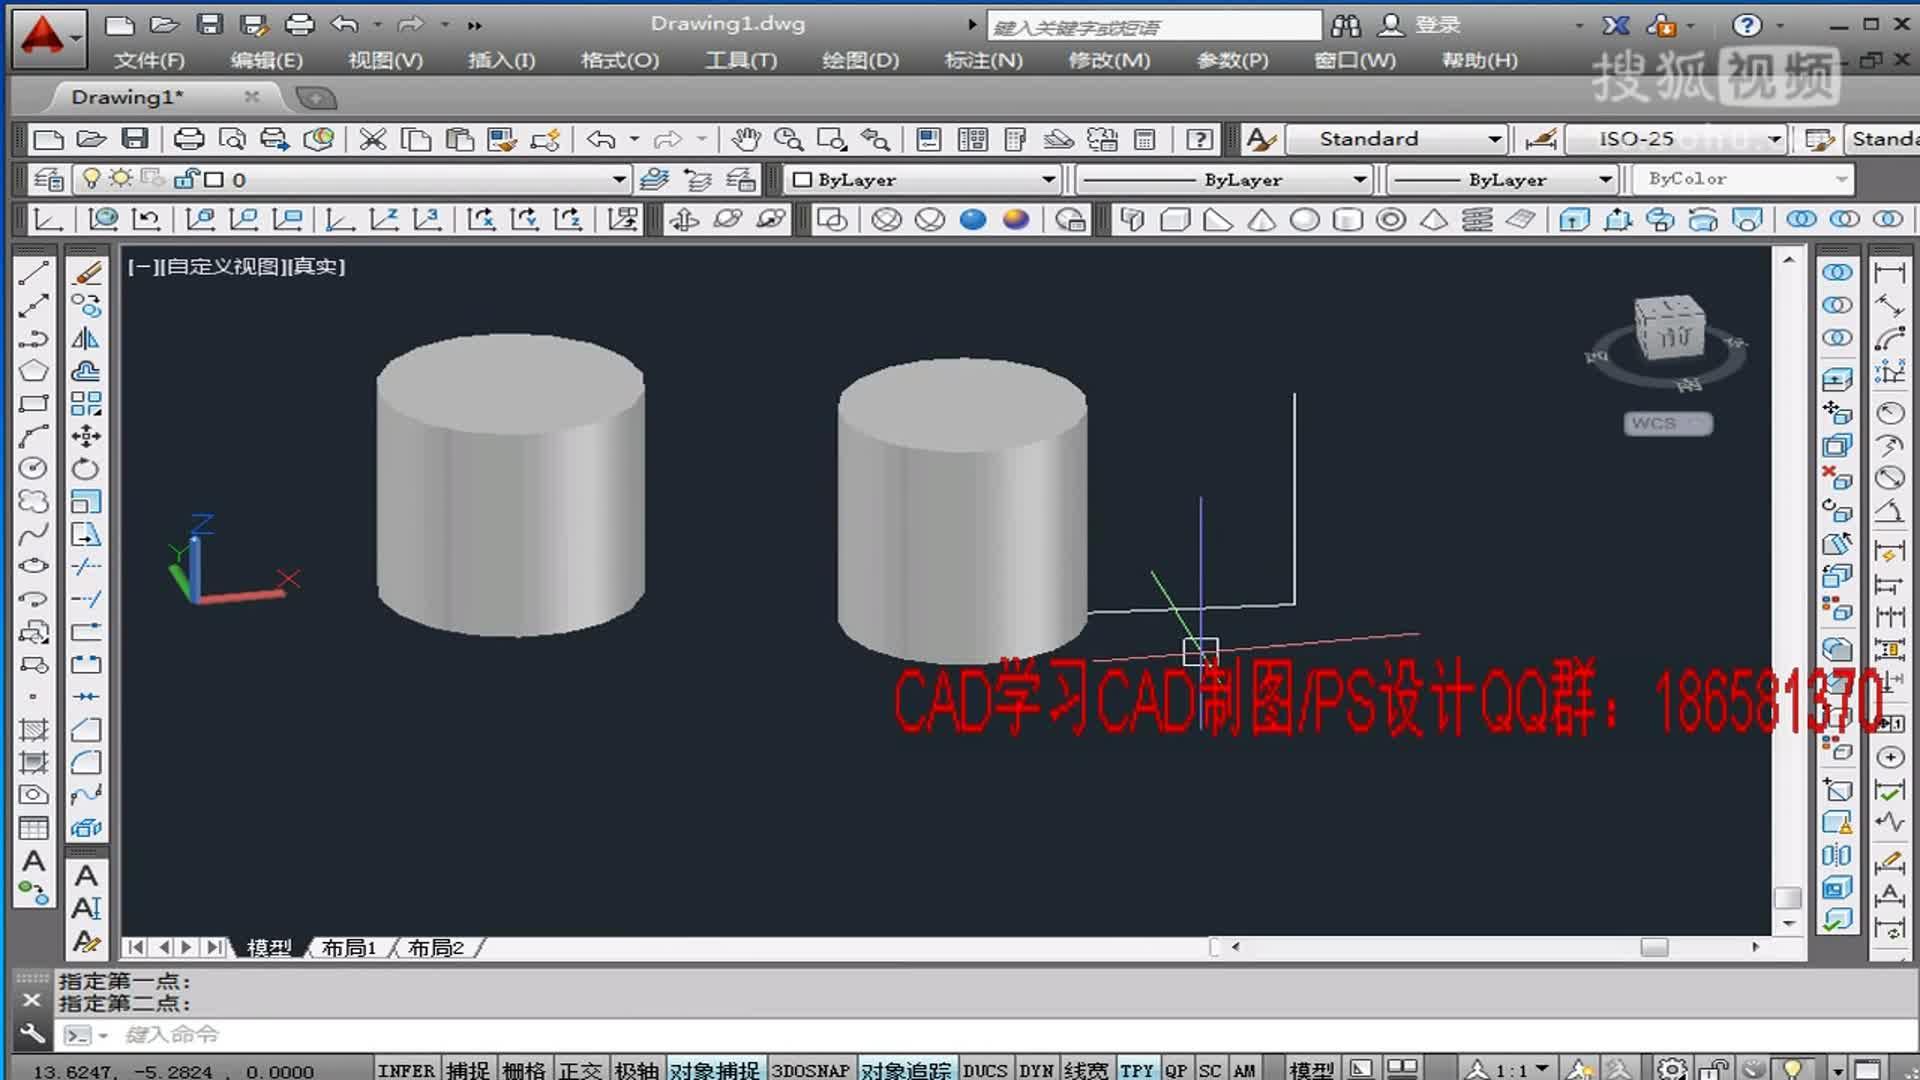Switch to the 布局1 layout tab

[348, 947]
